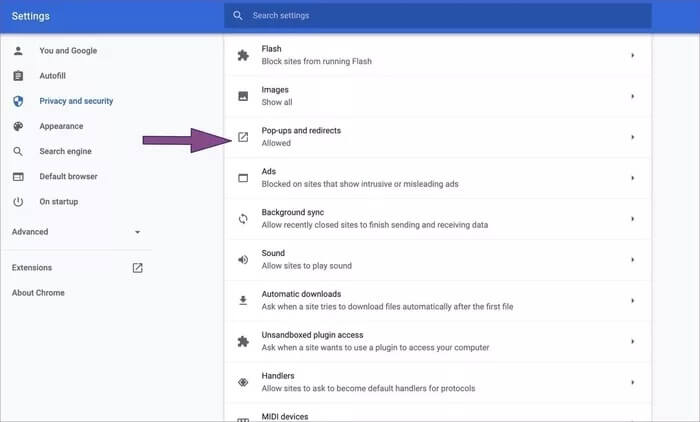Viewport: 700px width, 422px height.
Task: Open the Extensions link in the sidebar
Action: pyautogui.click(x=32, y=267)
